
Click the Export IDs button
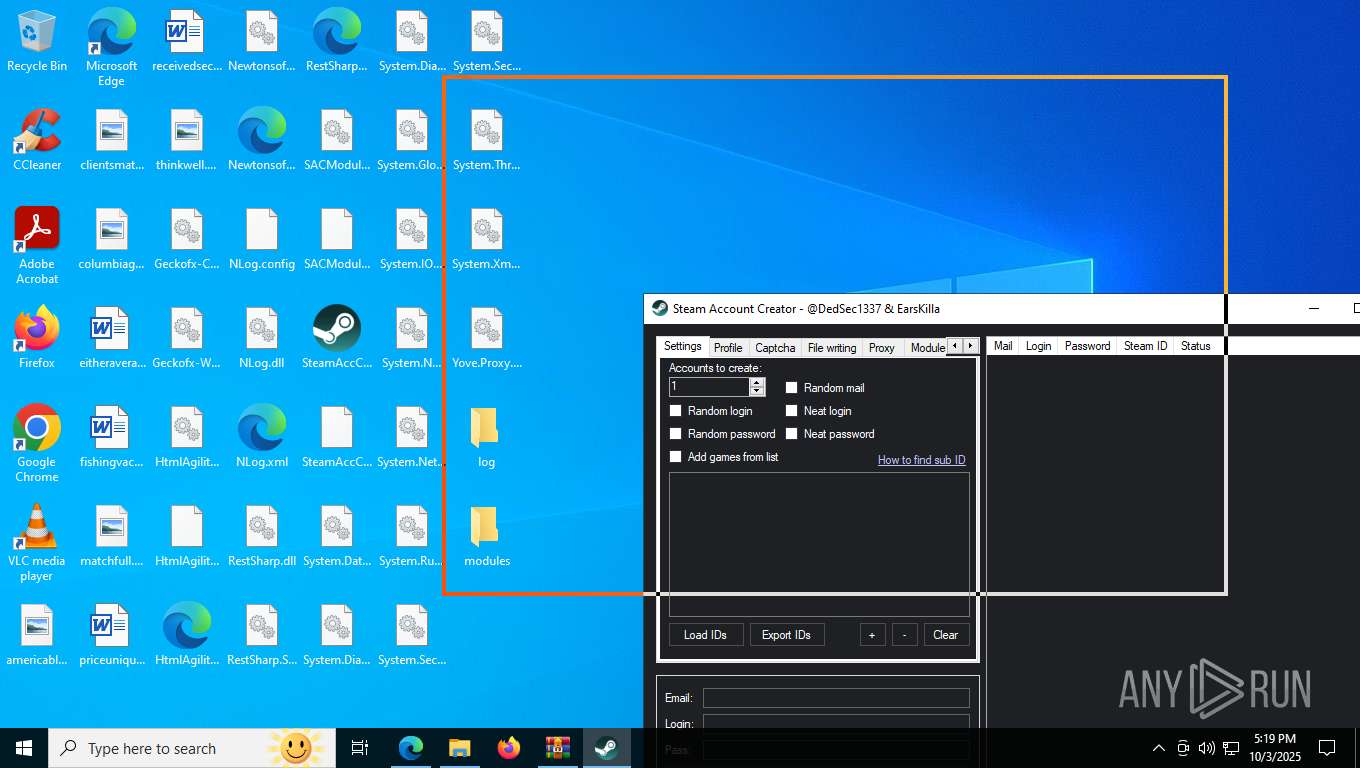coord(787,635)
